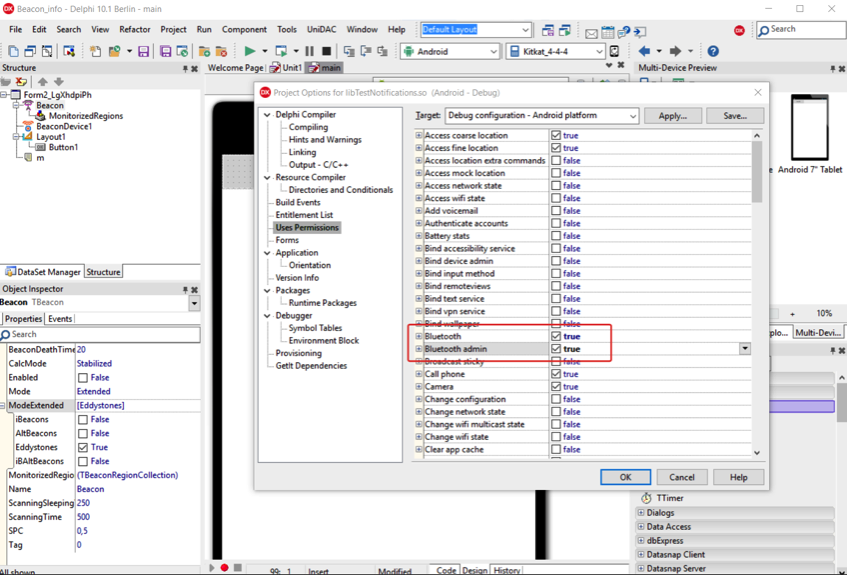
Task: Click the Object Inspector search field
Action: pyautogui.click(x=100, y=334)
